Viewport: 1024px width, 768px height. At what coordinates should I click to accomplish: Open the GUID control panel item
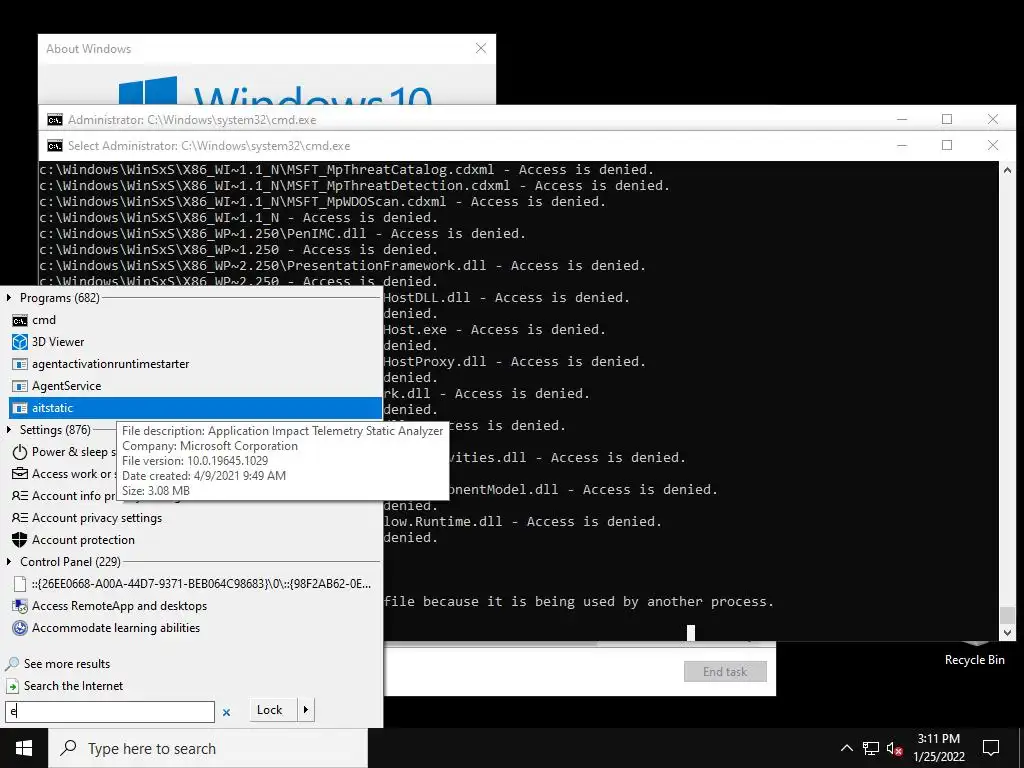(200, 584)
